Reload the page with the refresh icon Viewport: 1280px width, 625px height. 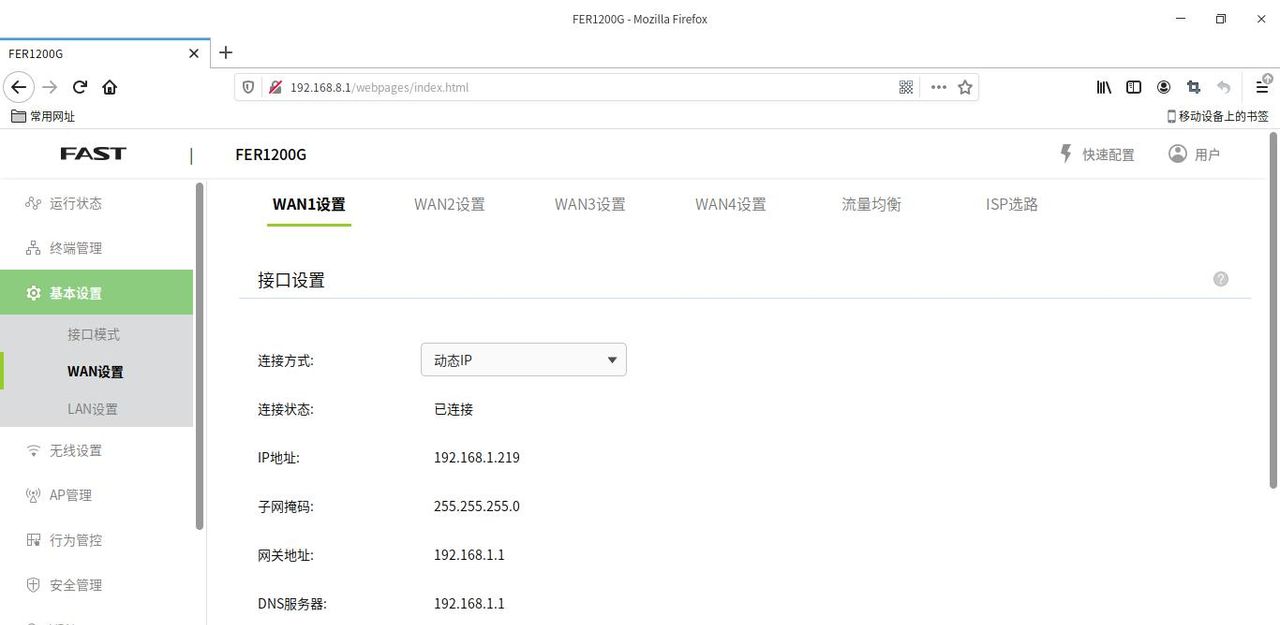coord(80,87)
